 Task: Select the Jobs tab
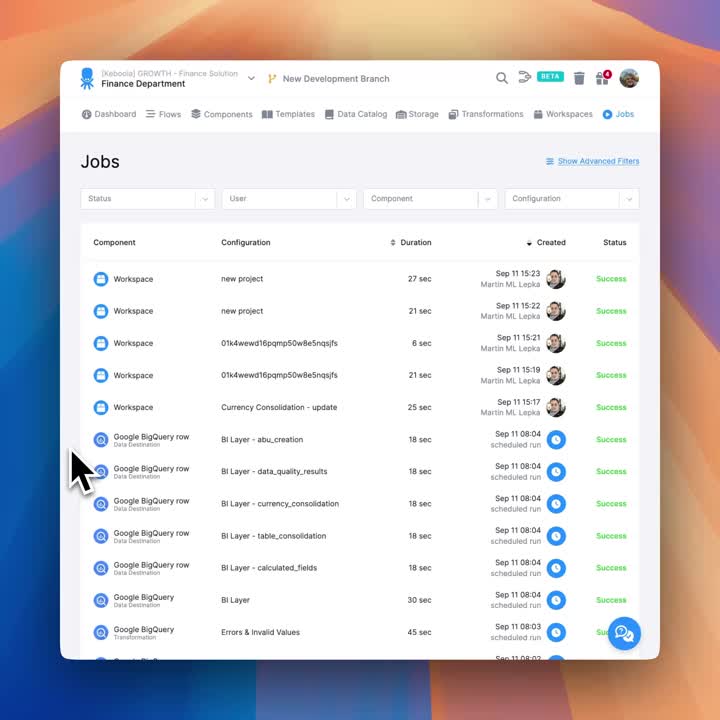click(618, 114)
